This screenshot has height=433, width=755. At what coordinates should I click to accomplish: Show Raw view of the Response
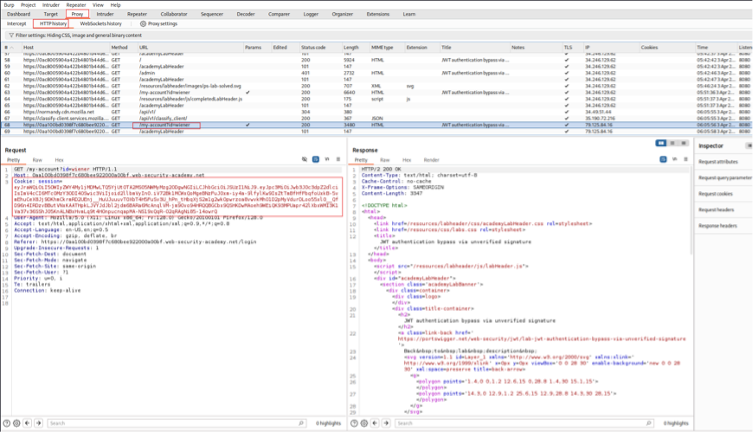[x=385, y=160]
